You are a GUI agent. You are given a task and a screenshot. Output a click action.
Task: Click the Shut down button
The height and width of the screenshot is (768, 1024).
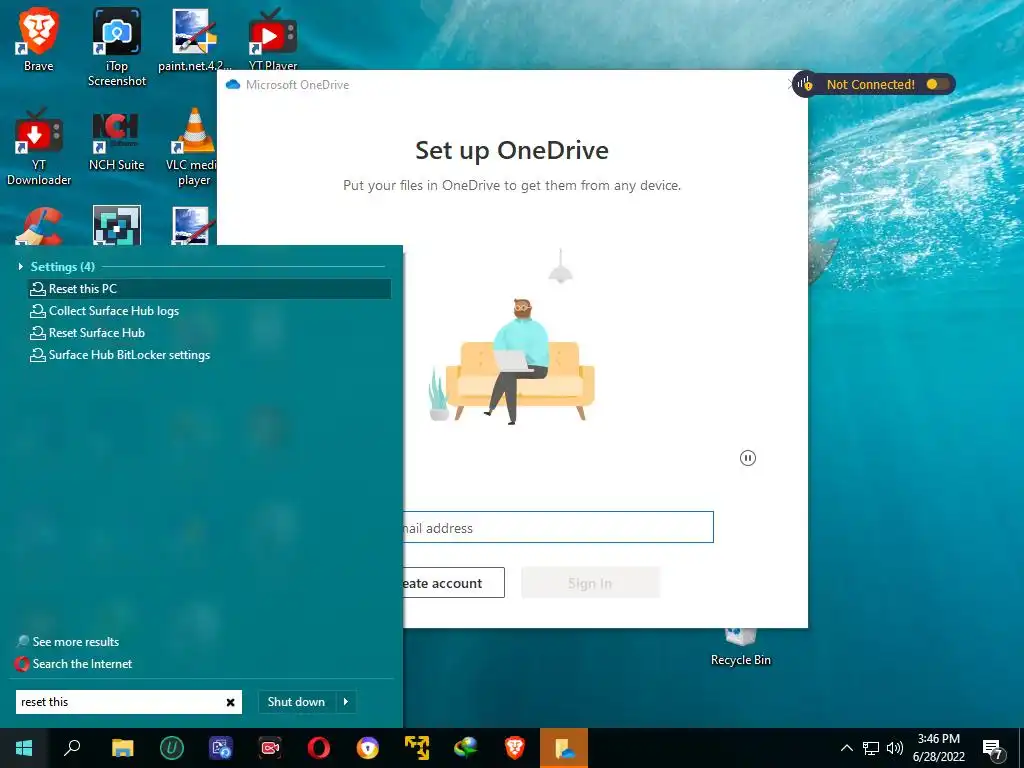coord(296,702)
